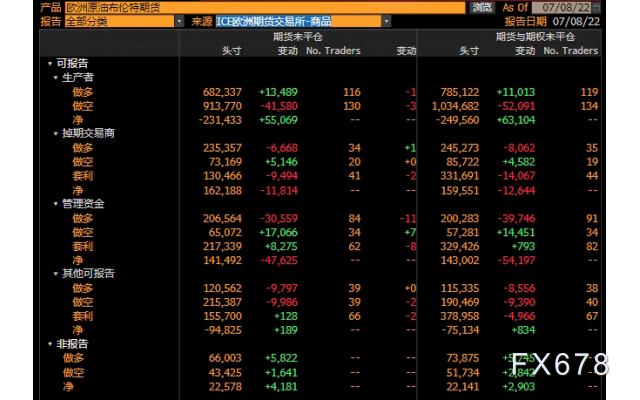Click No. Traders header under 期货未平仓

click(x=333, y=51)
